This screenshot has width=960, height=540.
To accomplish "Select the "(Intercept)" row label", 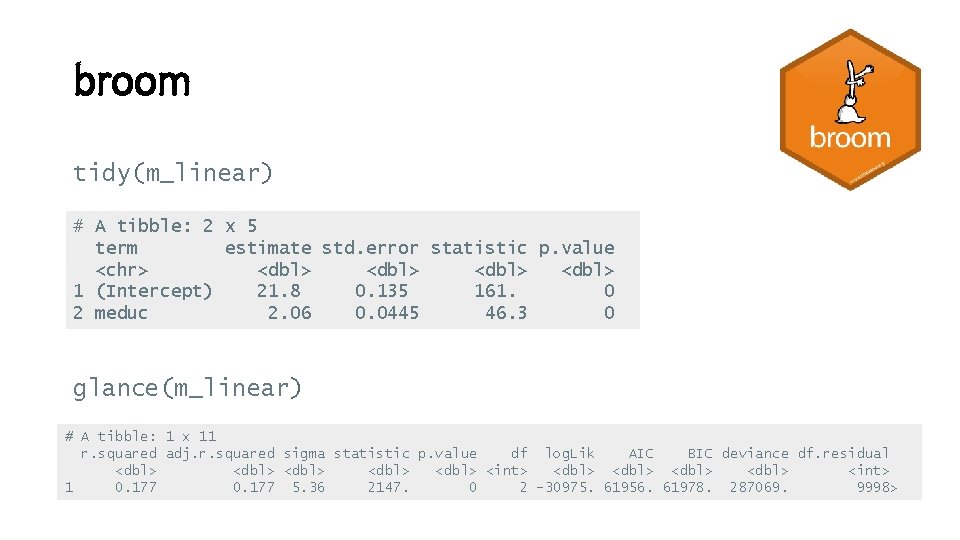I will [x=153, y=291].
